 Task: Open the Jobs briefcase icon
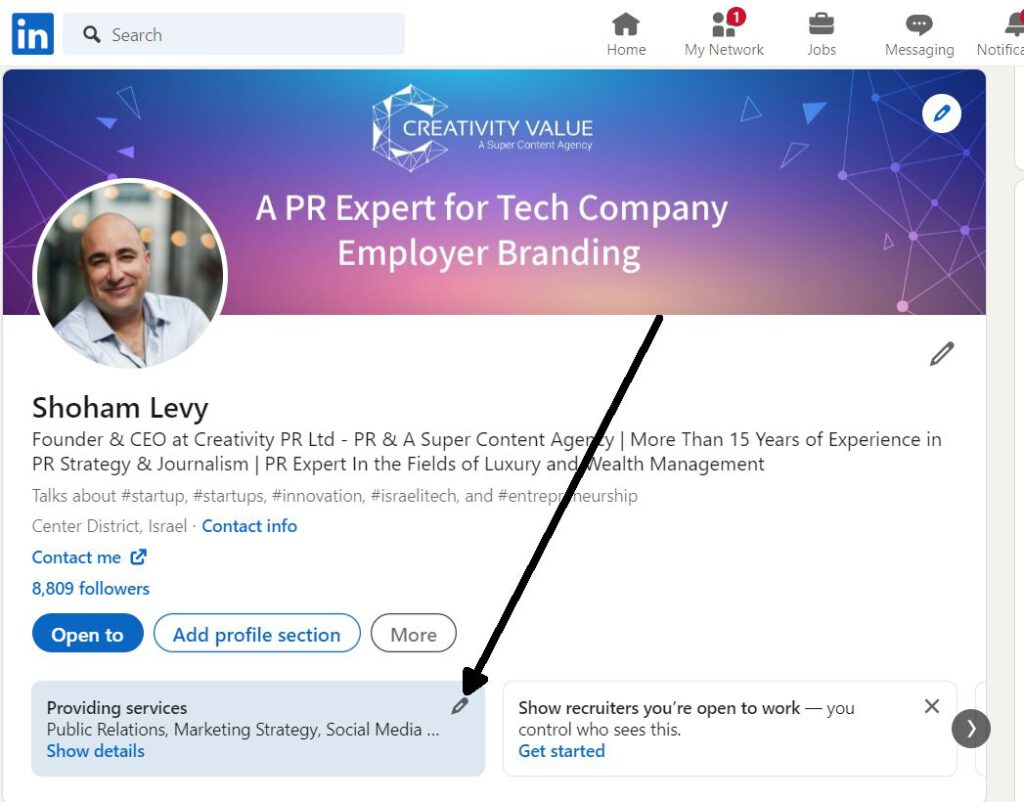coord(821,34)
